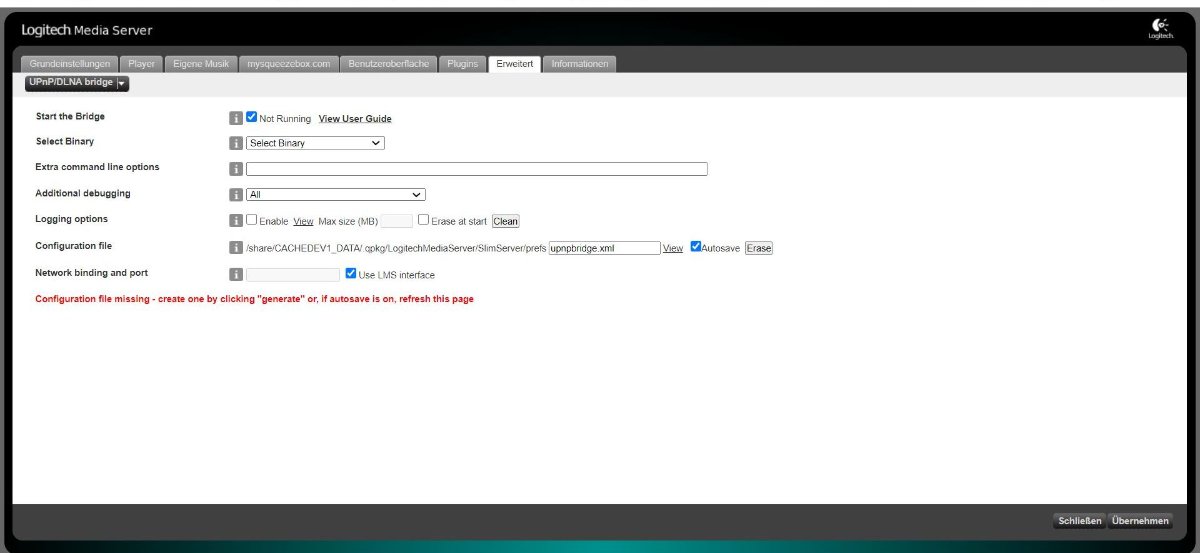Click info icon for Additional debugging
The image size is (1200, 553).
coord(236,195)
